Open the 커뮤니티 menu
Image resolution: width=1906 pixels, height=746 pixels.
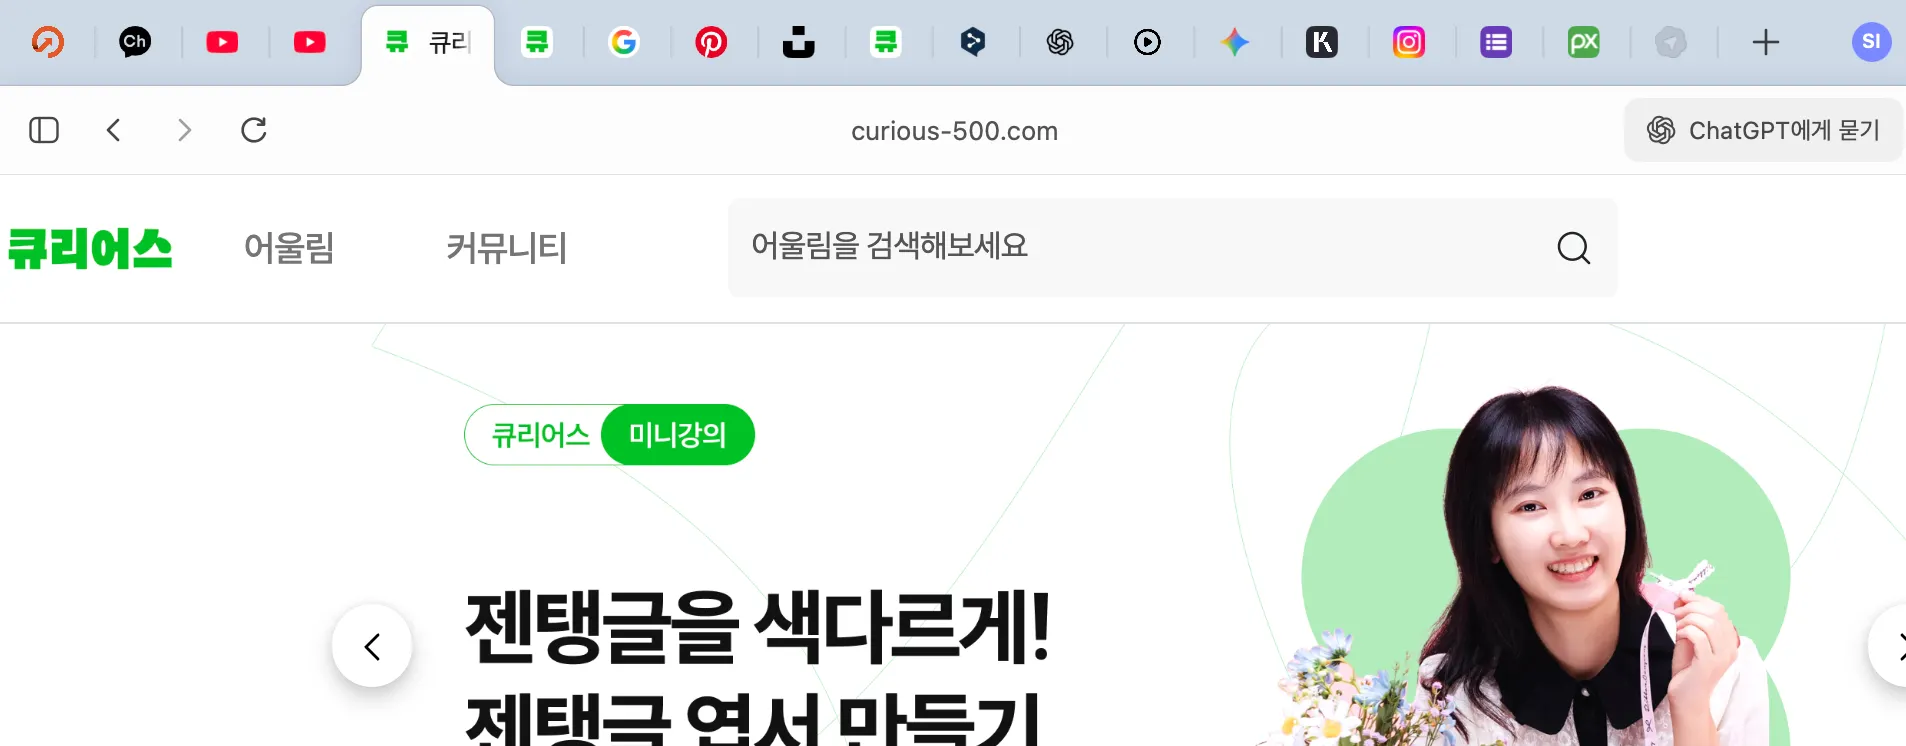tap(507, 247)
